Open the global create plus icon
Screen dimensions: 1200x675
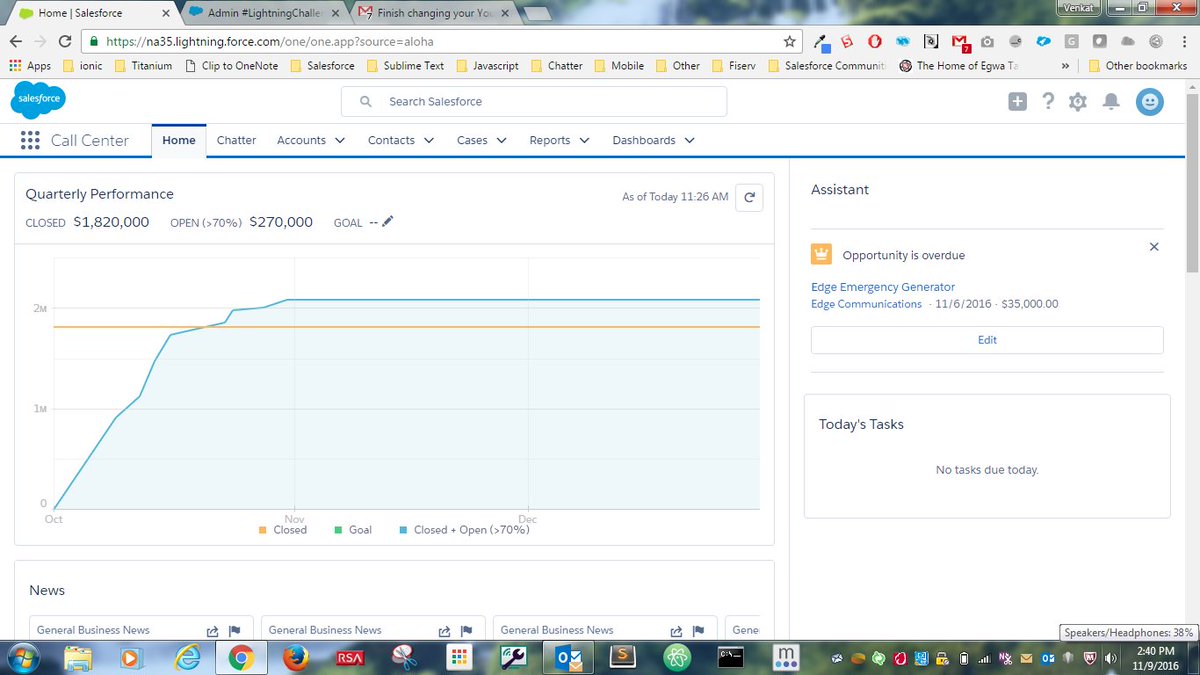coord(1017,101)
